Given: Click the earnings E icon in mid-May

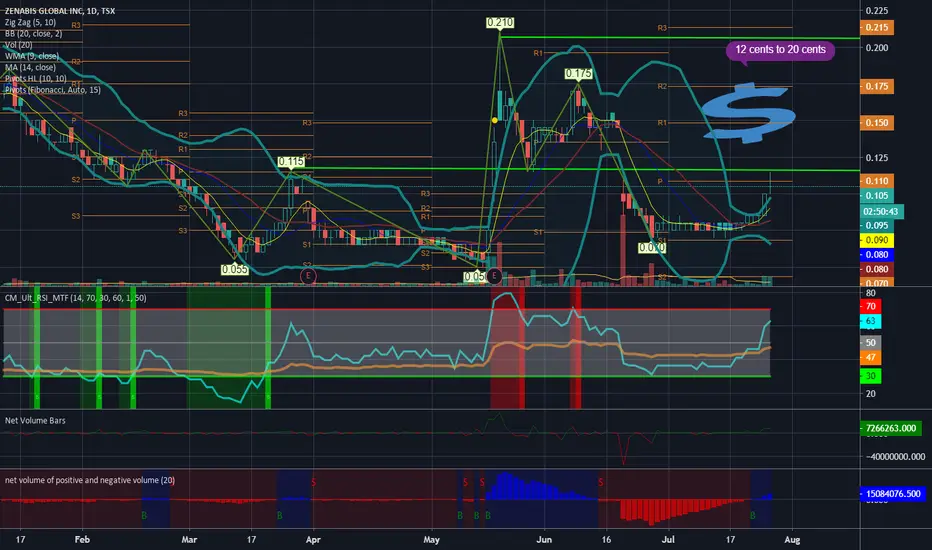Looking at the screenshot, I should coord(494,276).
